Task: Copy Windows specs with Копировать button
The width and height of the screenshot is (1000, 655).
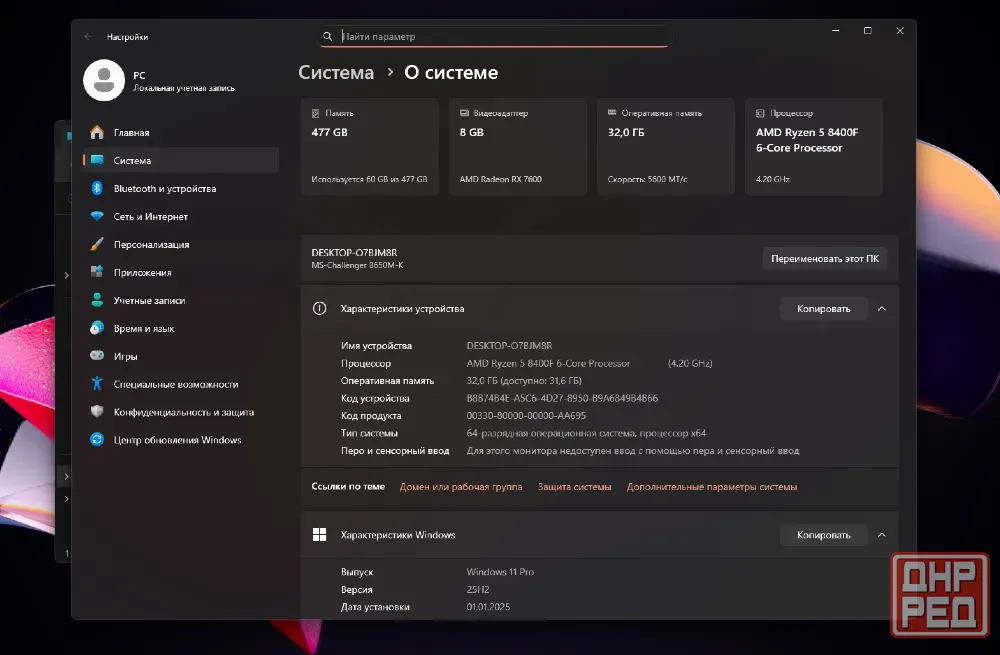Action: click(x=823, y=534)
